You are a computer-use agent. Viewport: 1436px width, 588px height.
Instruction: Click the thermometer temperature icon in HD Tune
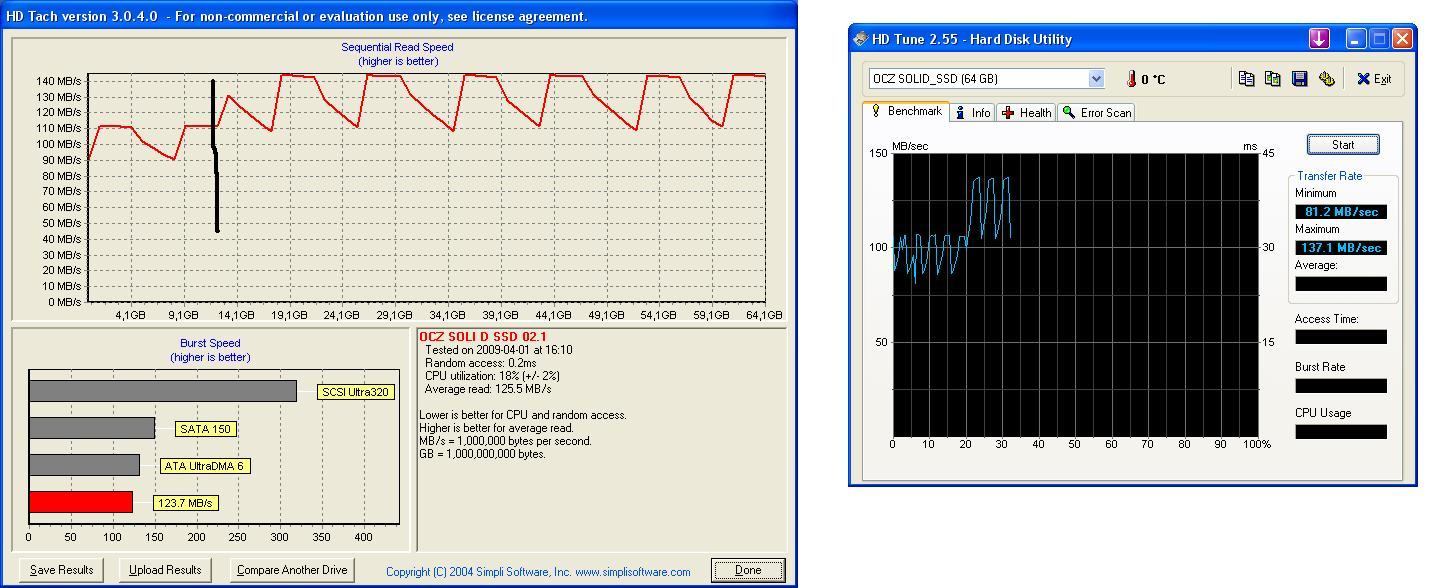[x=1131, y=79]
